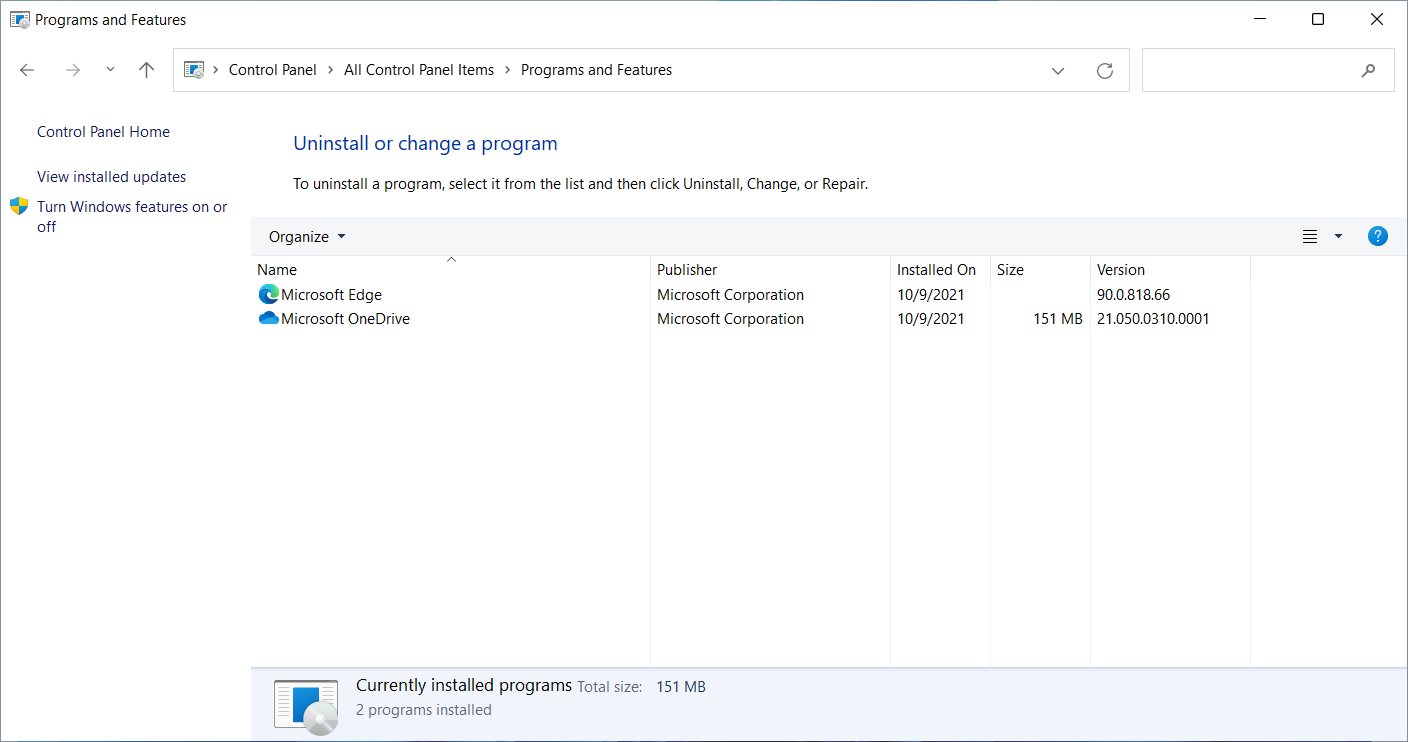Navigate up using the up arrow icon

coord(146,70)
